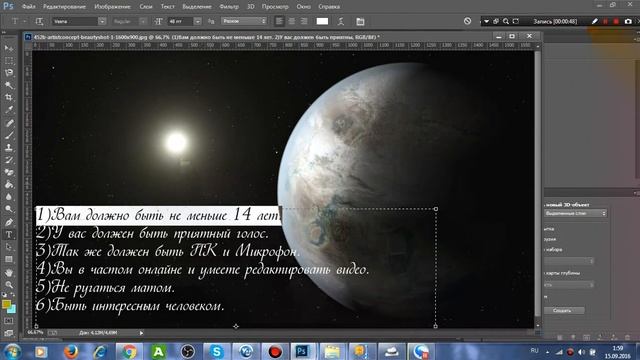Viewport: 640px width, 360px height.
Task: Open the 3D source dropdown in panel
Action: [x=575, y=213]
